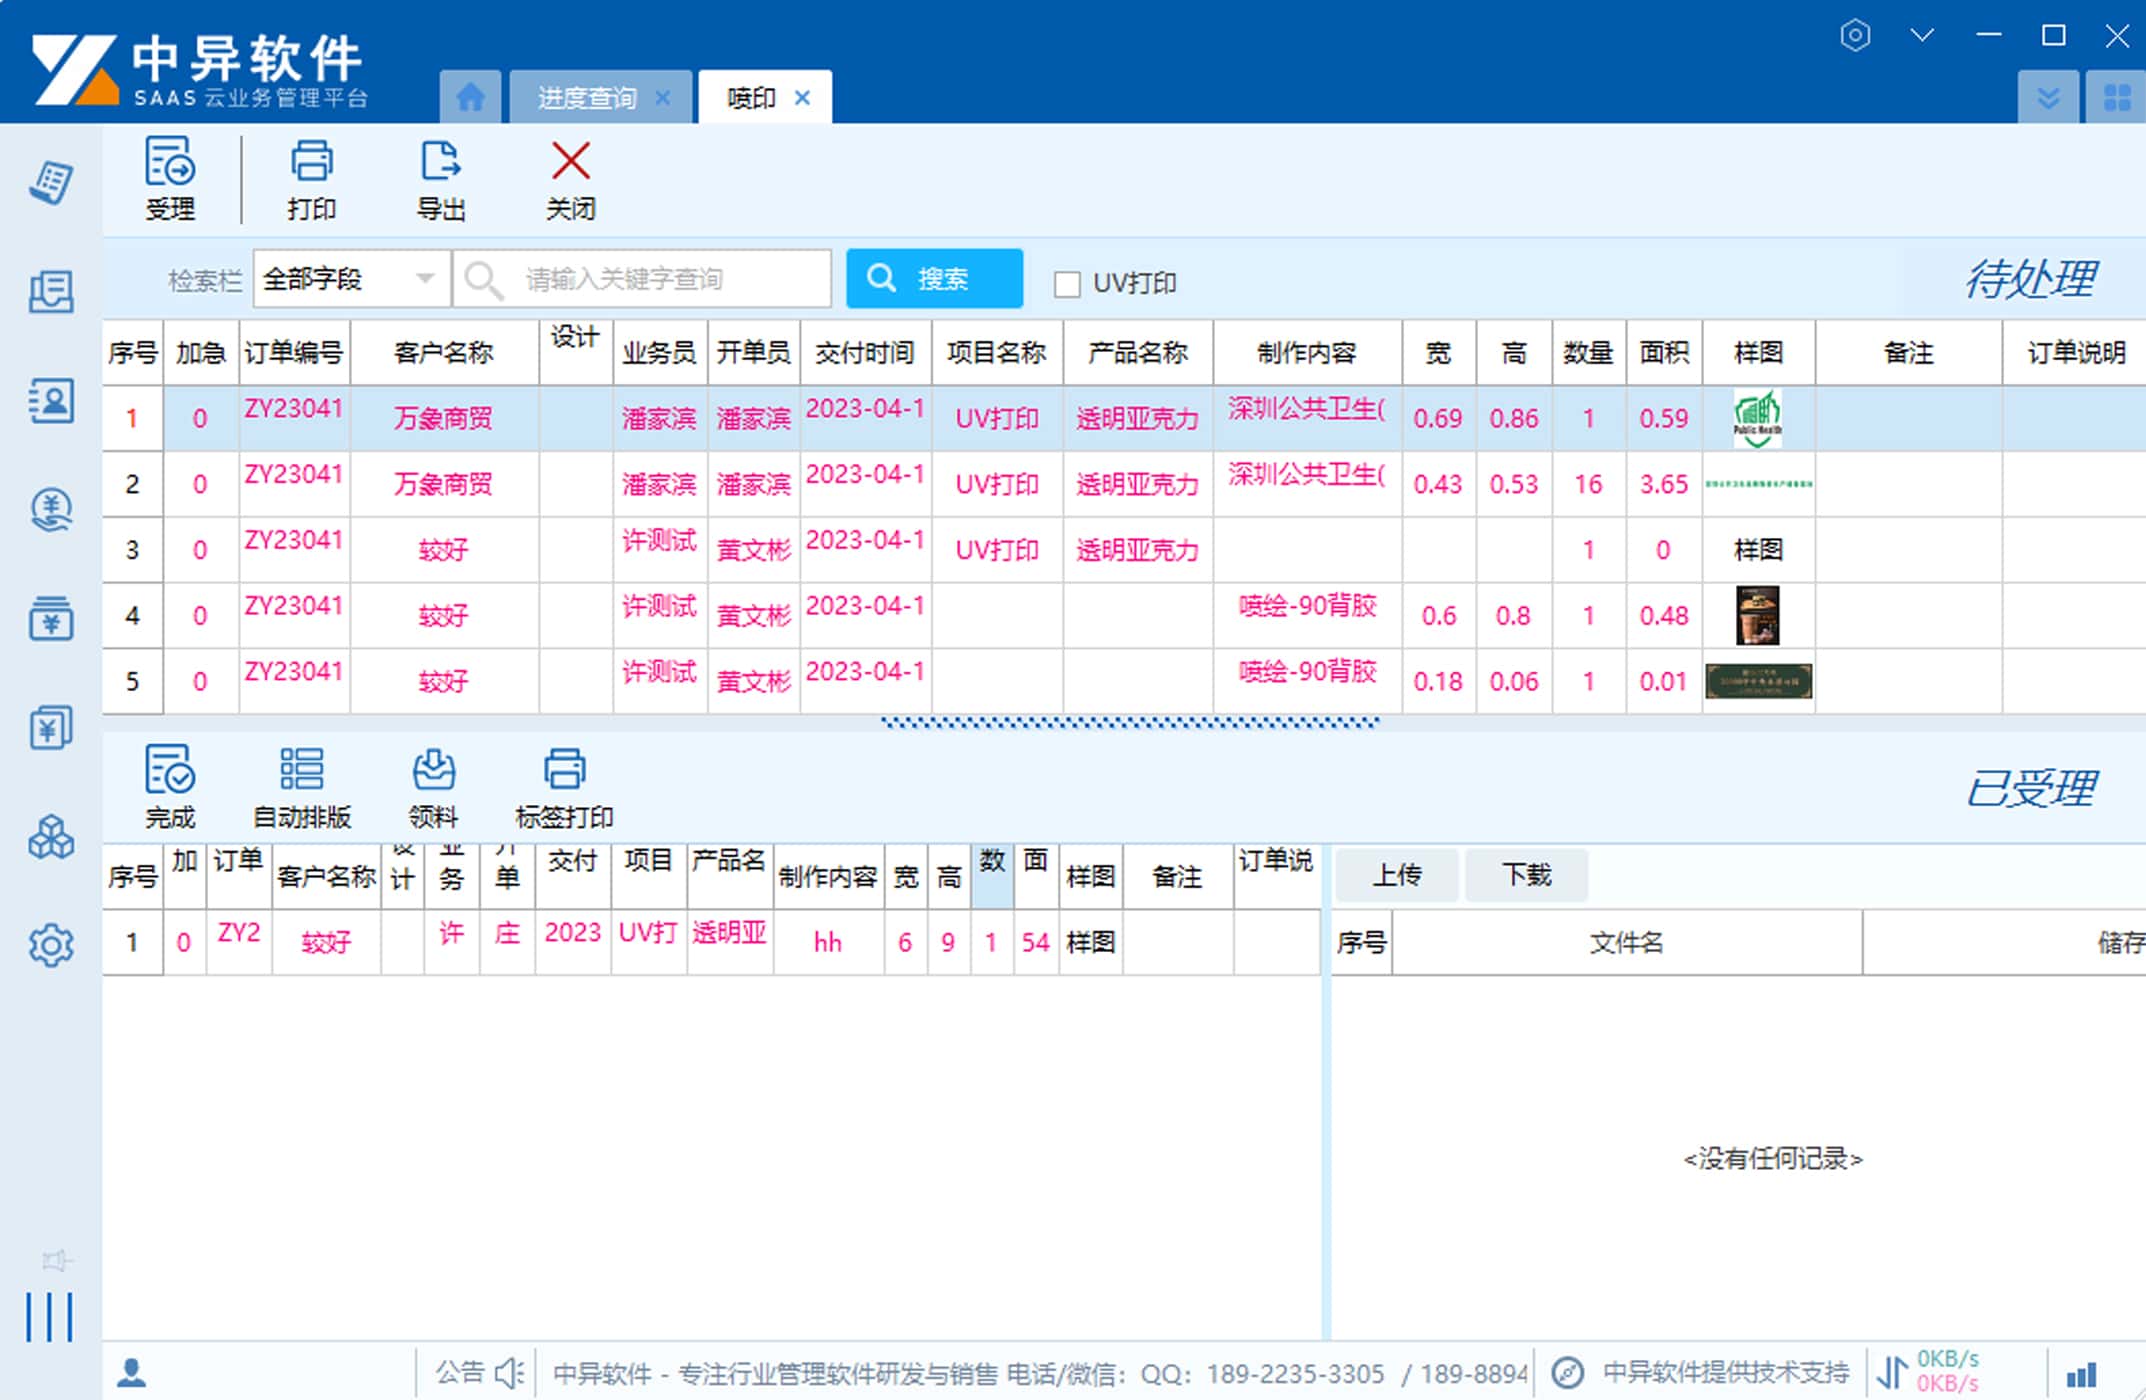Viewport: 2146px width, 1400px height.
Task: Click the hh content cell in accepted table
Action: click(x=828, y=942)
